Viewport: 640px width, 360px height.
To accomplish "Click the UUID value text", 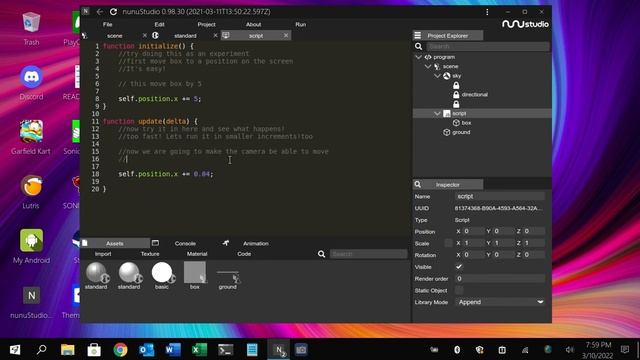I will pos(498,208).
